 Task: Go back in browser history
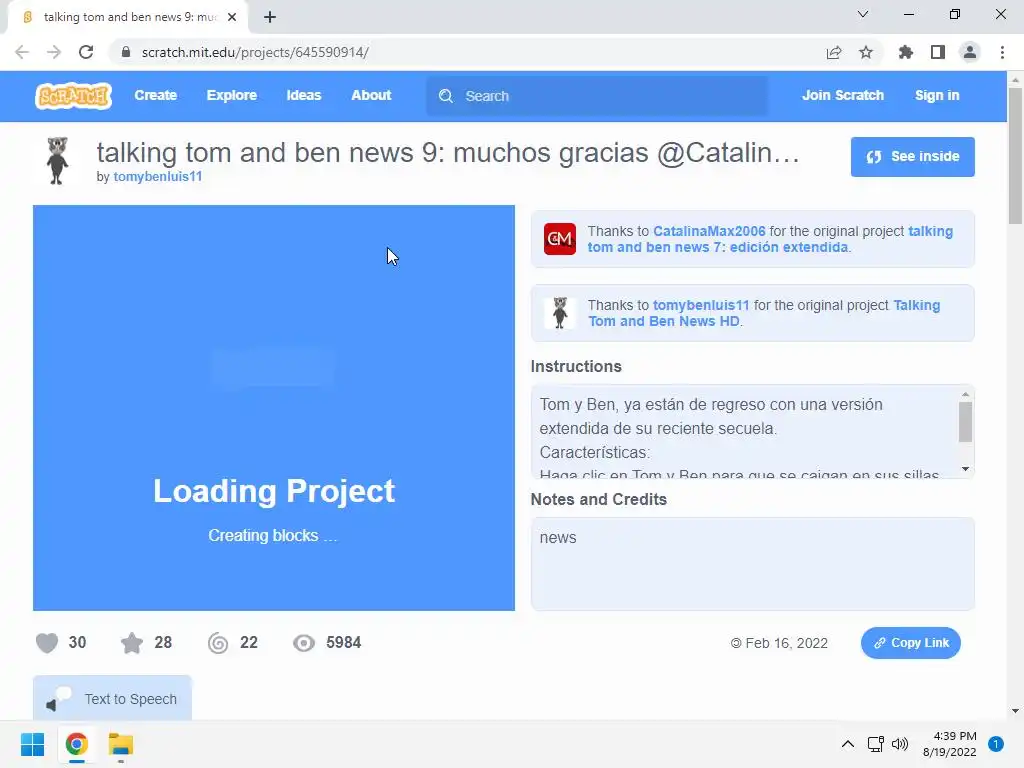click(x=22, y=52)
